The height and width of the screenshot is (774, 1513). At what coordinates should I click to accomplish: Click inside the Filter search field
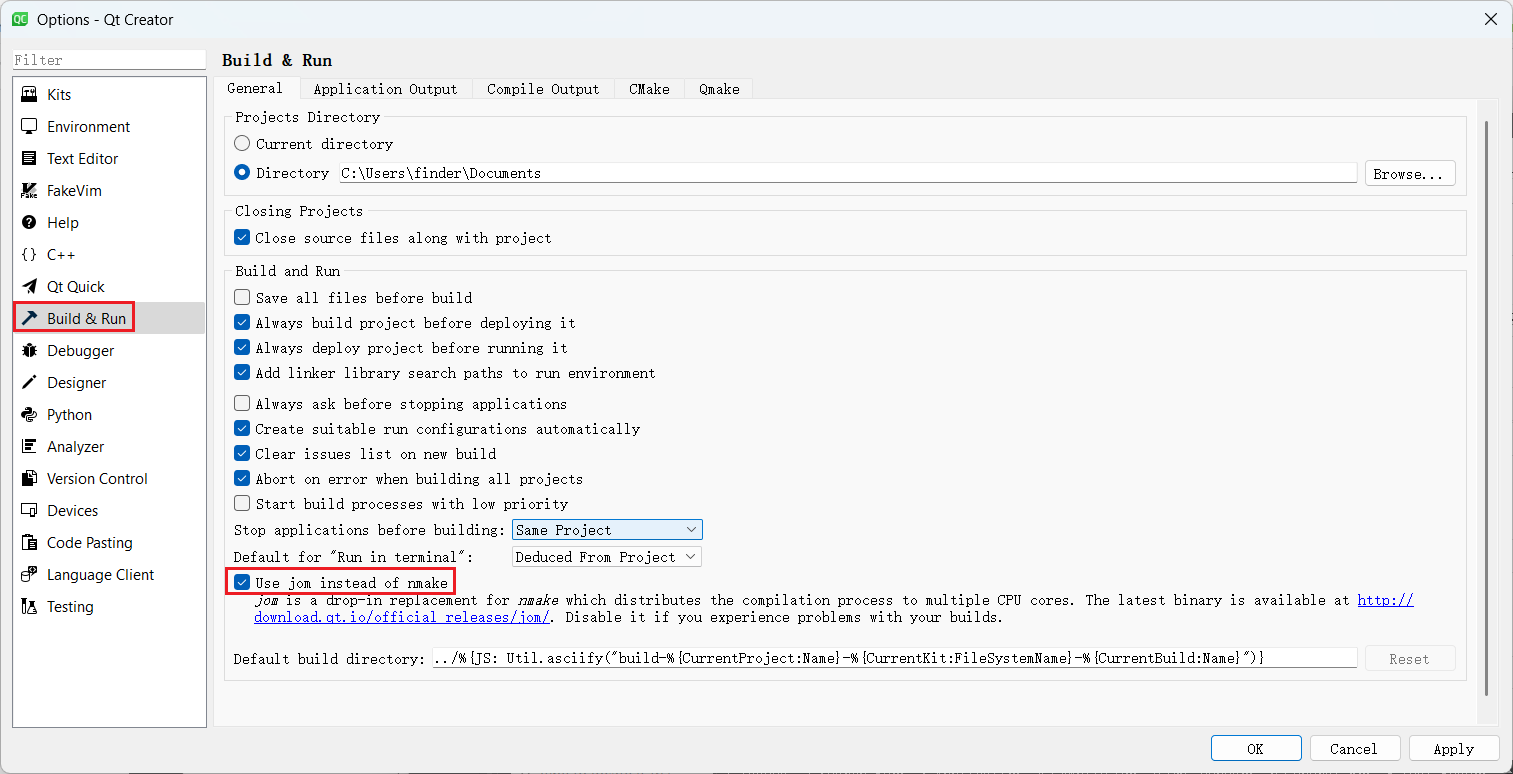pos(108,59)
